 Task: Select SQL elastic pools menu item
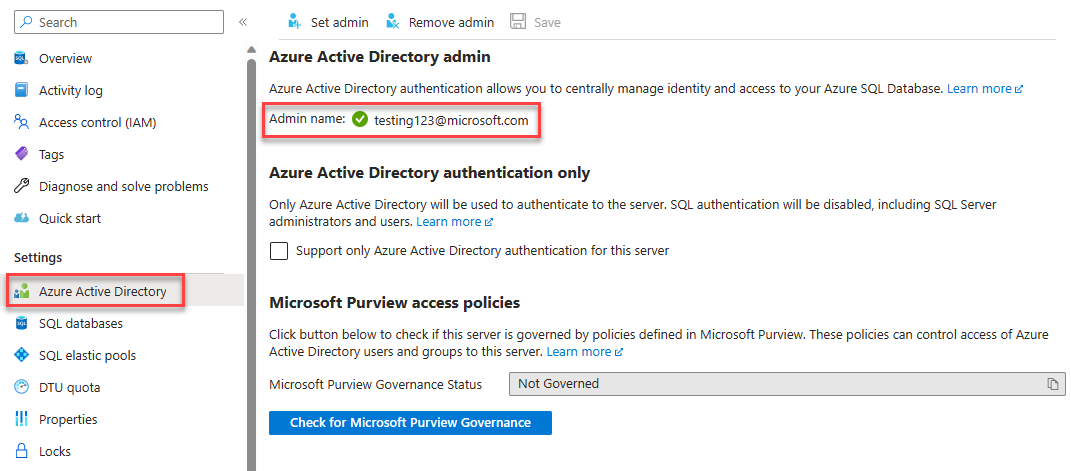(87, 355)
